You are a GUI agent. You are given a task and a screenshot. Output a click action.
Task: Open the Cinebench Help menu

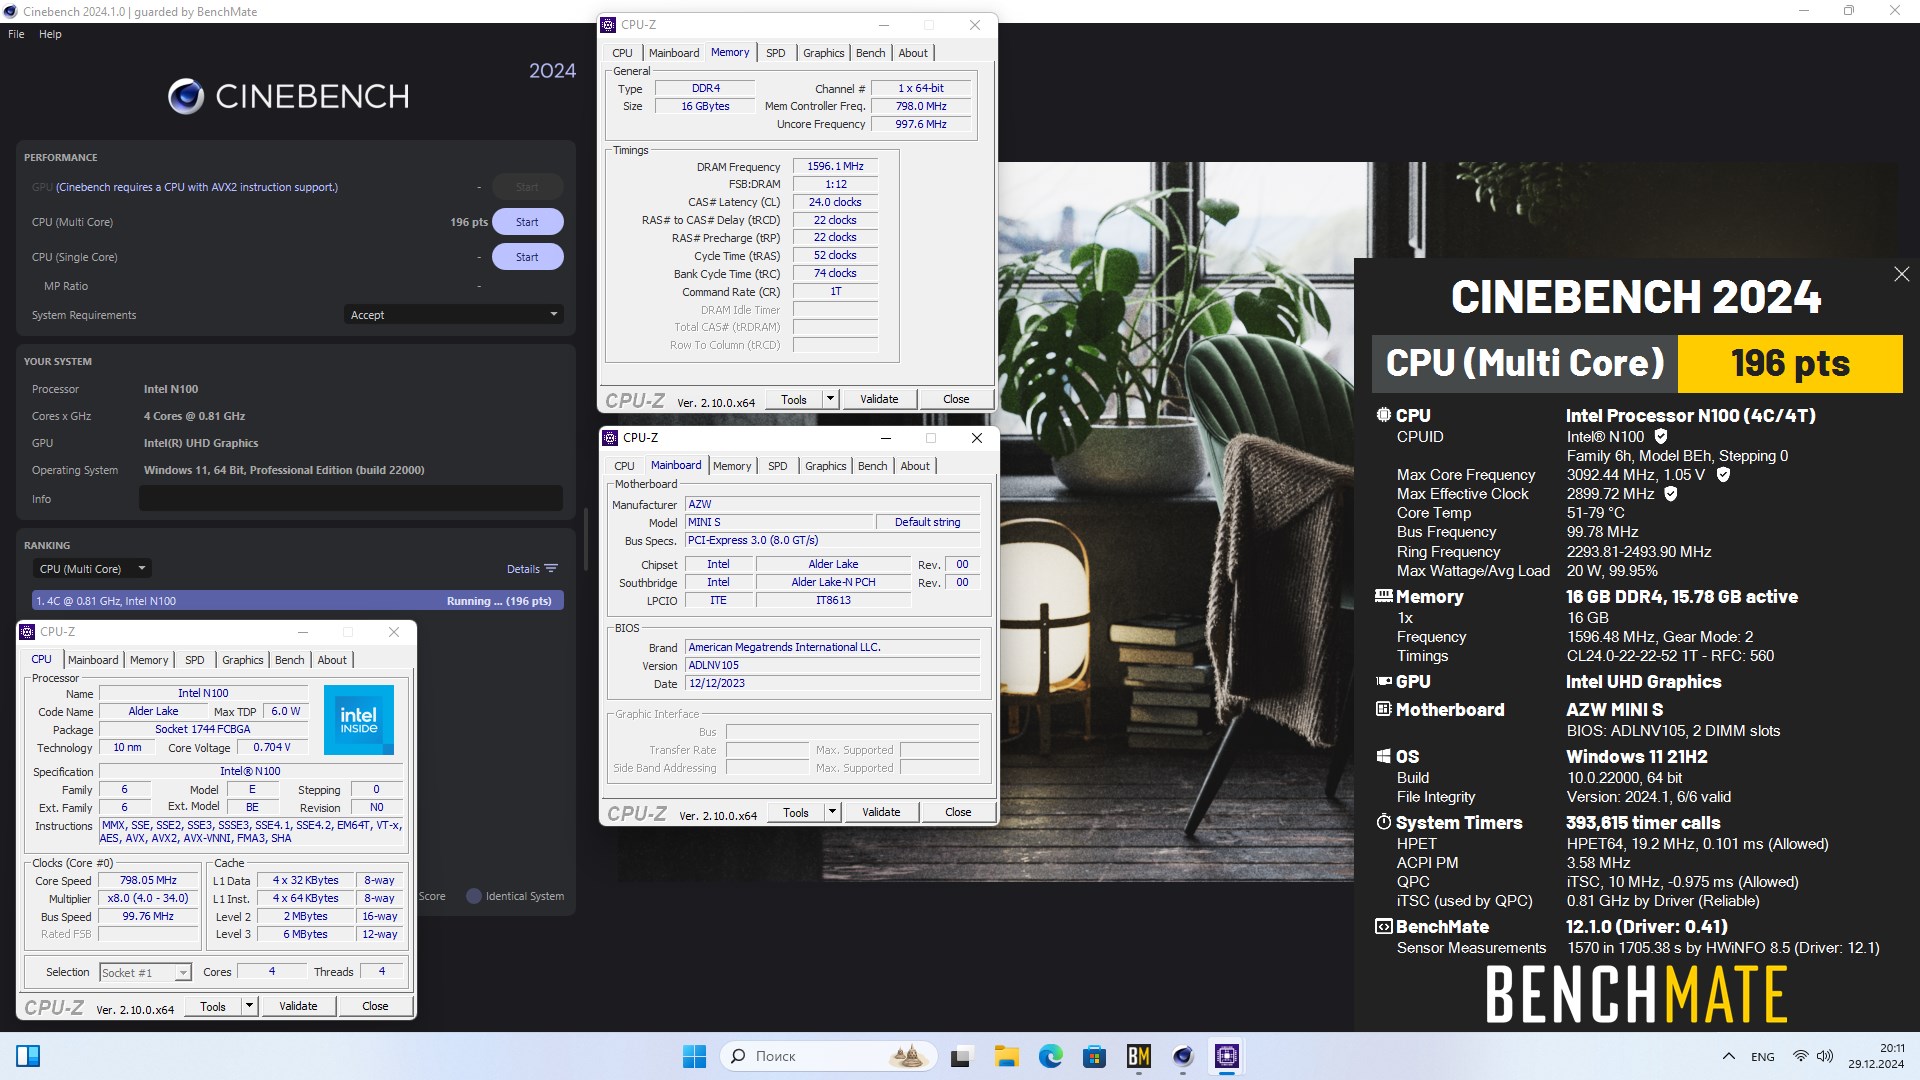(50, 34)
